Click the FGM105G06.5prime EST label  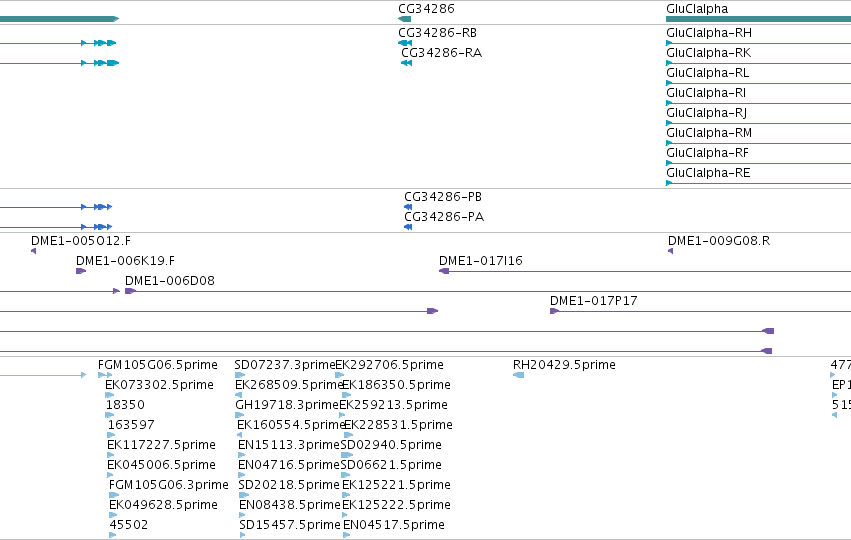click(x=157, y=365)
